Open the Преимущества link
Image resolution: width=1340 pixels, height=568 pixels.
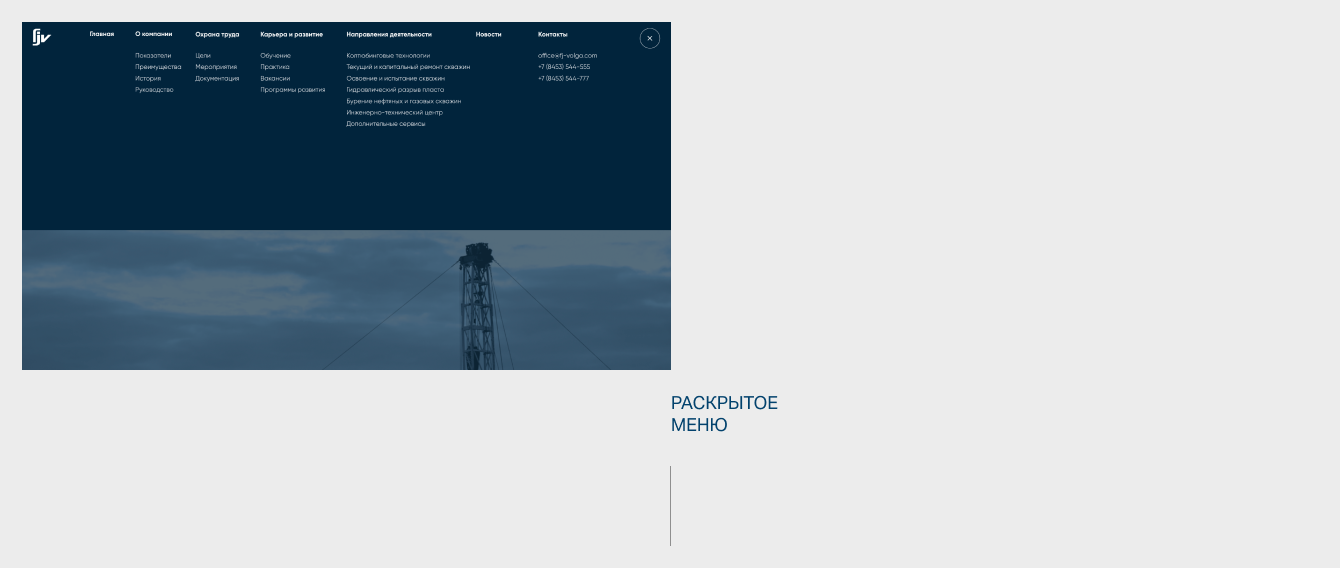pos(158,67)
